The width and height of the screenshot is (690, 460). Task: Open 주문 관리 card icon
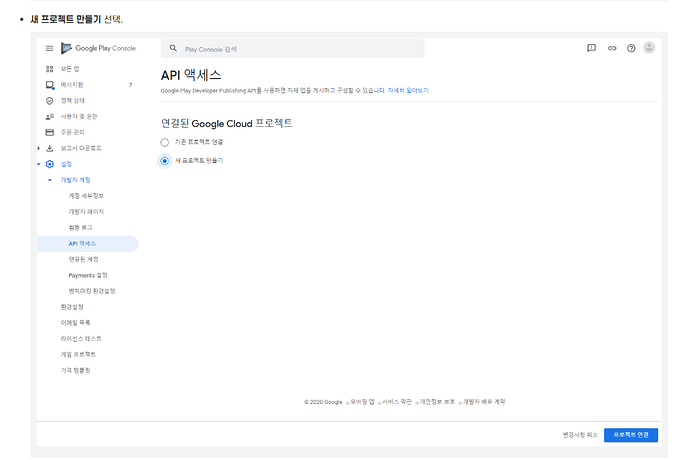tap(50, 132)
